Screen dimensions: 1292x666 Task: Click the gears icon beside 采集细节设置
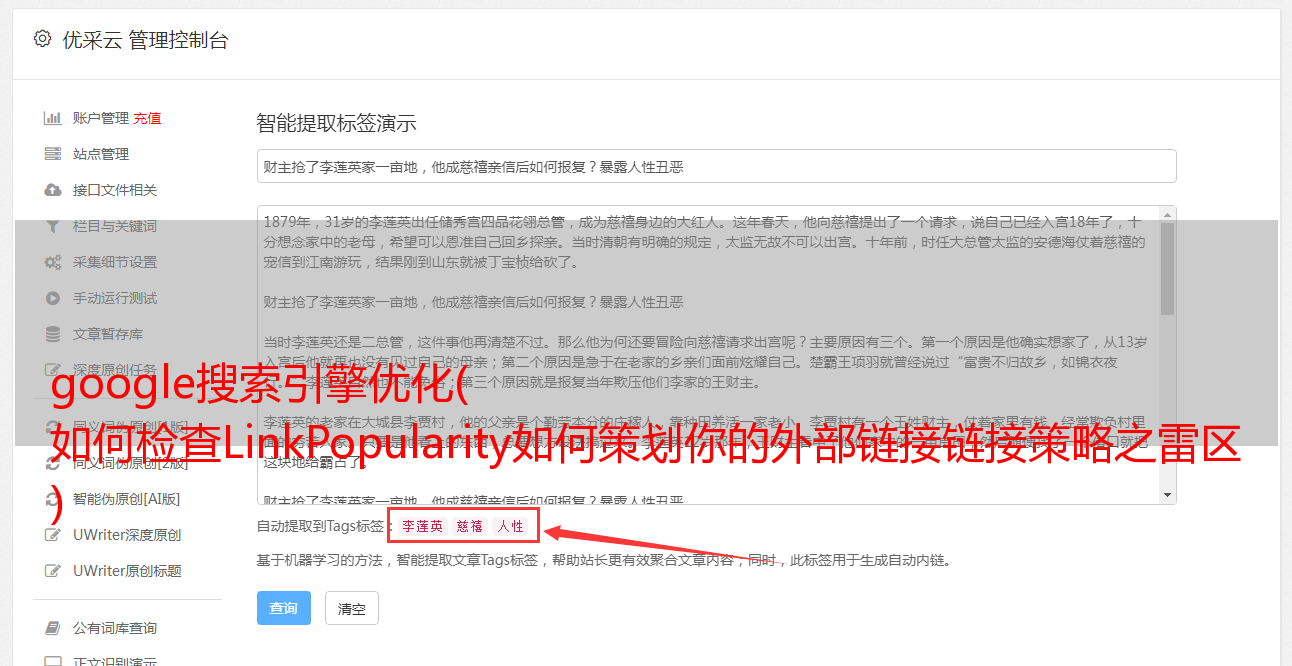[52, 262]
